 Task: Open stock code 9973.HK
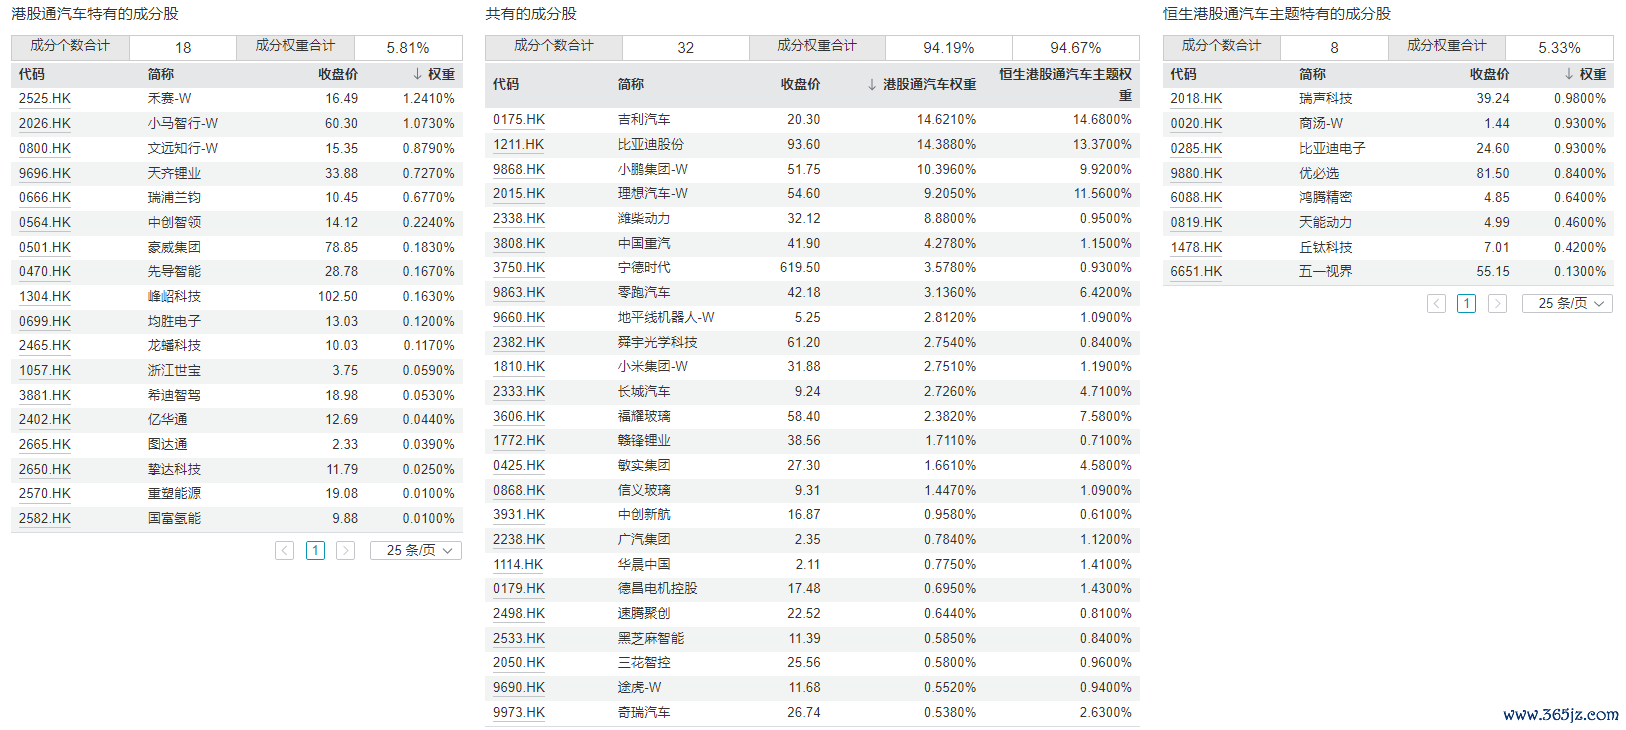[519, 713]
